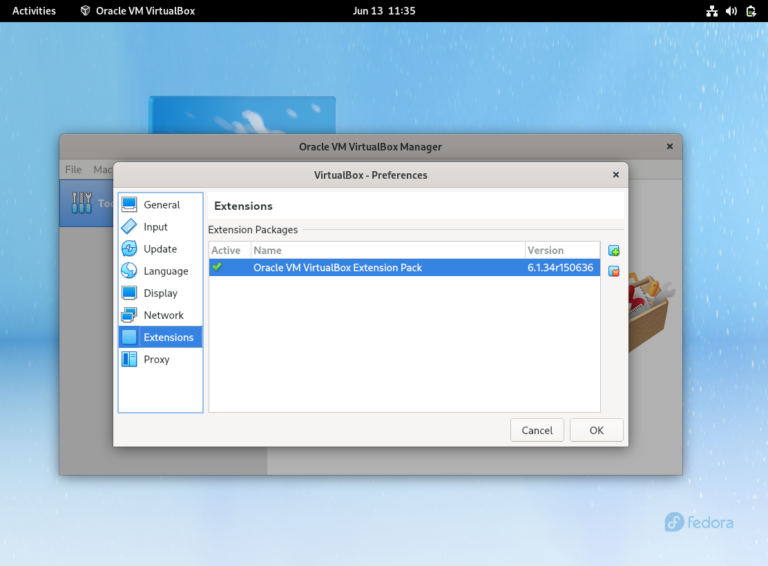Close the VirtualBox - Preferences dialog
The width and height of the screenshot is (768, 566).
616,175
